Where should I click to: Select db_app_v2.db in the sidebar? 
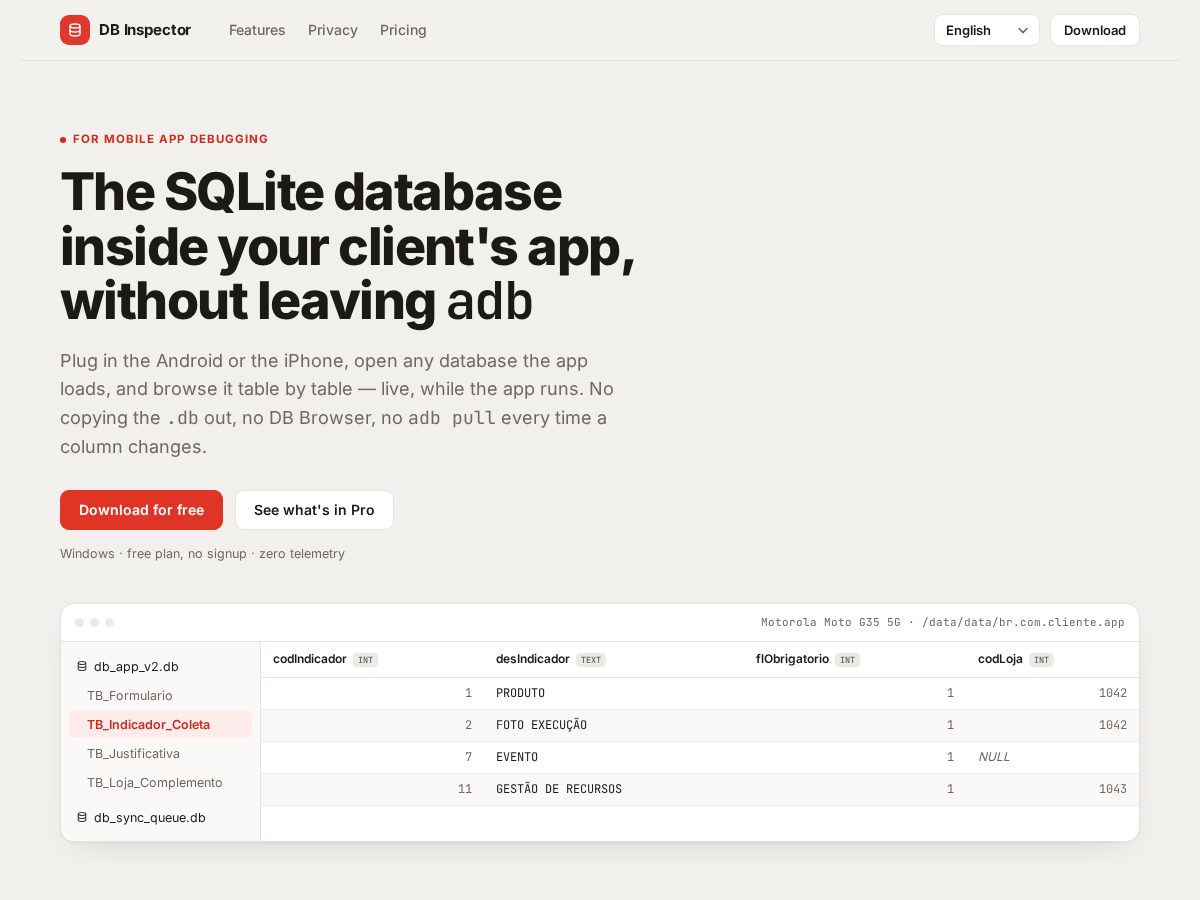point(160,666)
